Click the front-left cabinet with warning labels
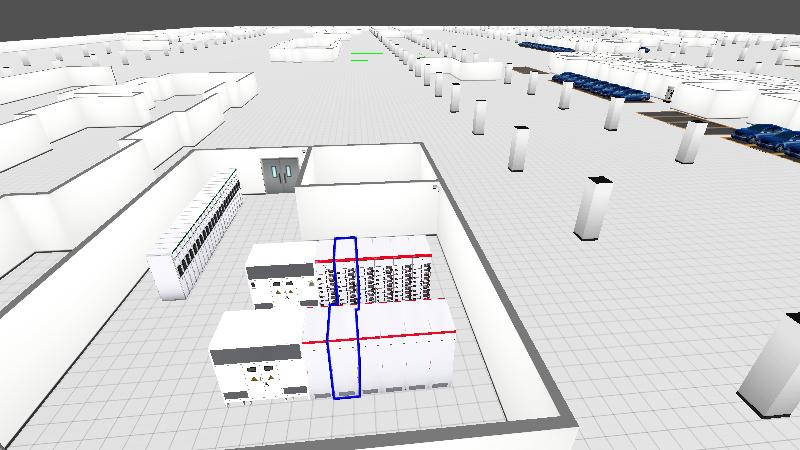The image size is (800, 450). pos(255,360)
